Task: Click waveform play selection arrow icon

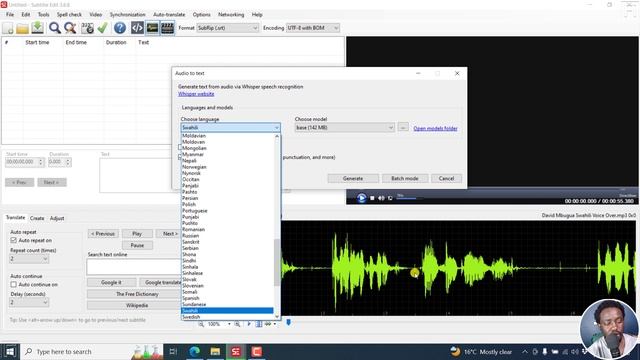Action: [249, 324]
